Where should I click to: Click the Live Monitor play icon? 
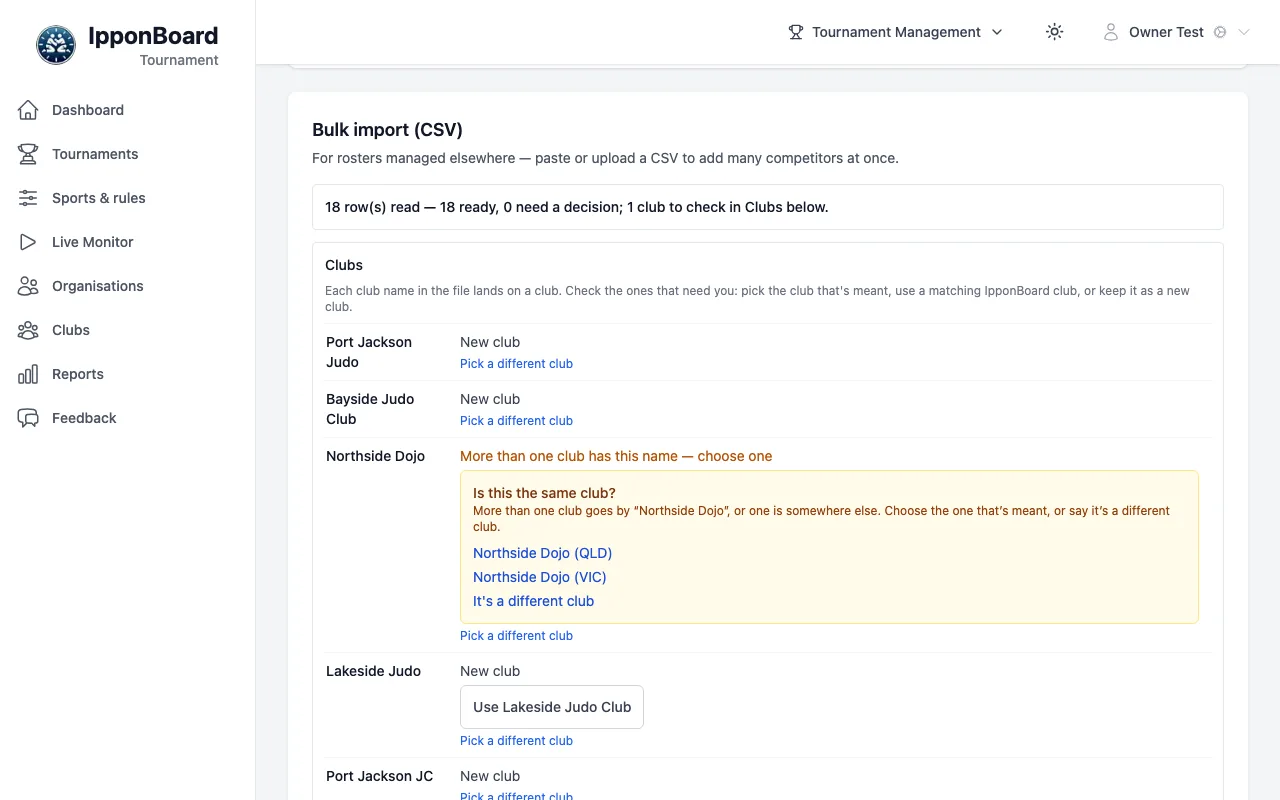pyautogui.click(x=28, y=242)
